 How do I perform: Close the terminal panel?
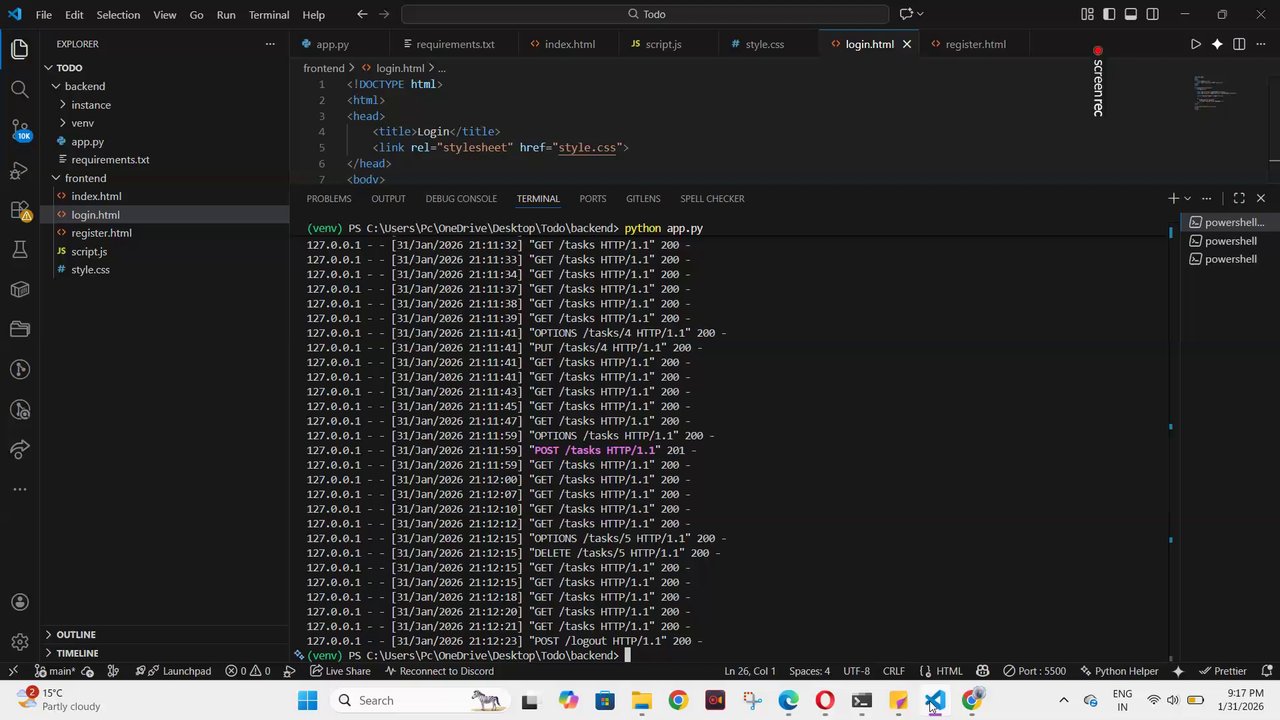point(1260,198)
